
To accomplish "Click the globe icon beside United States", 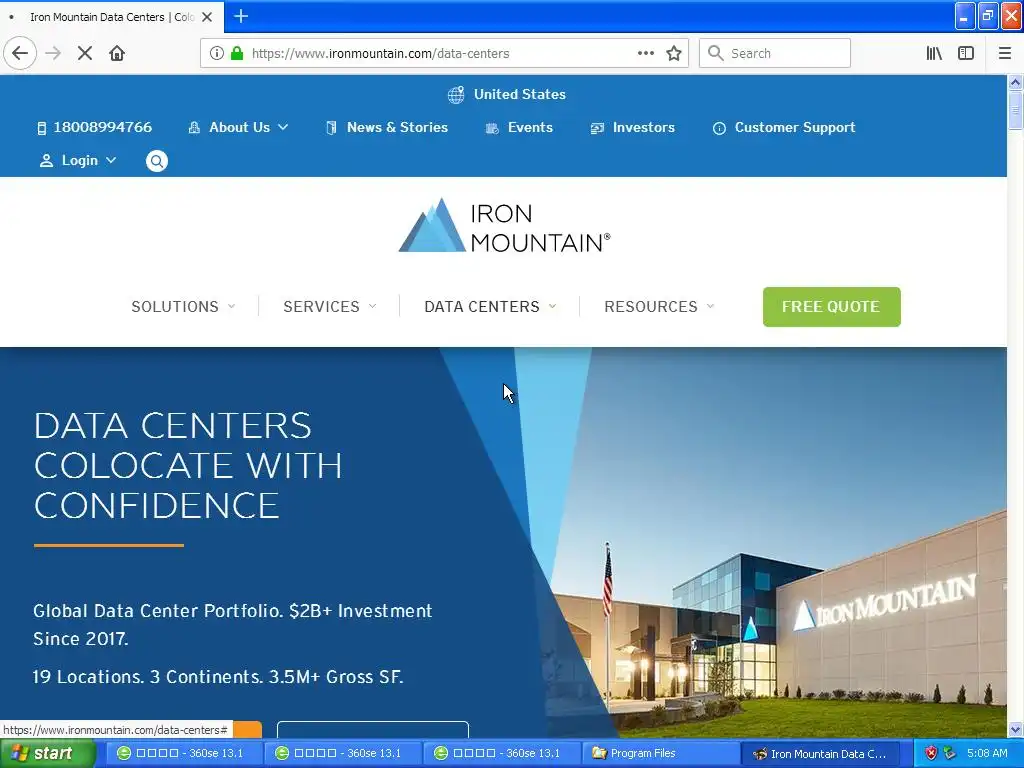I will (x=456, y=95).
